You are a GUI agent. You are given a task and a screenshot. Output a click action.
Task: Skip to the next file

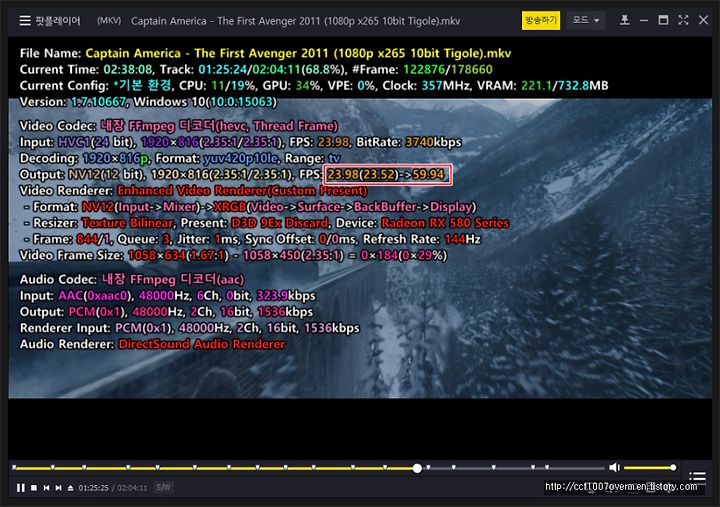58,488
